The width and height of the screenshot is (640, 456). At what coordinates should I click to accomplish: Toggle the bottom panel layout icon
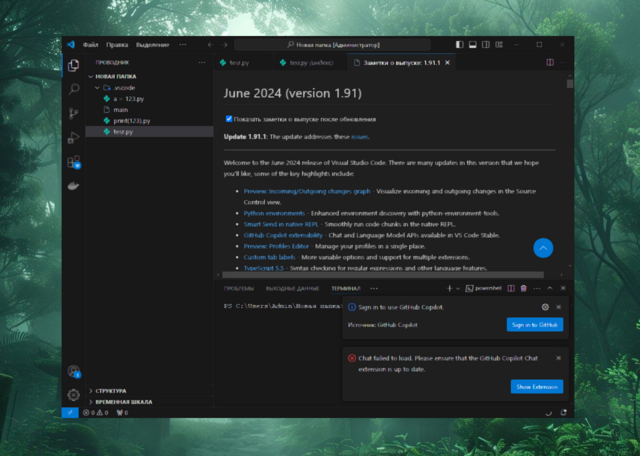pyautogui.click(x=473, y=44)
